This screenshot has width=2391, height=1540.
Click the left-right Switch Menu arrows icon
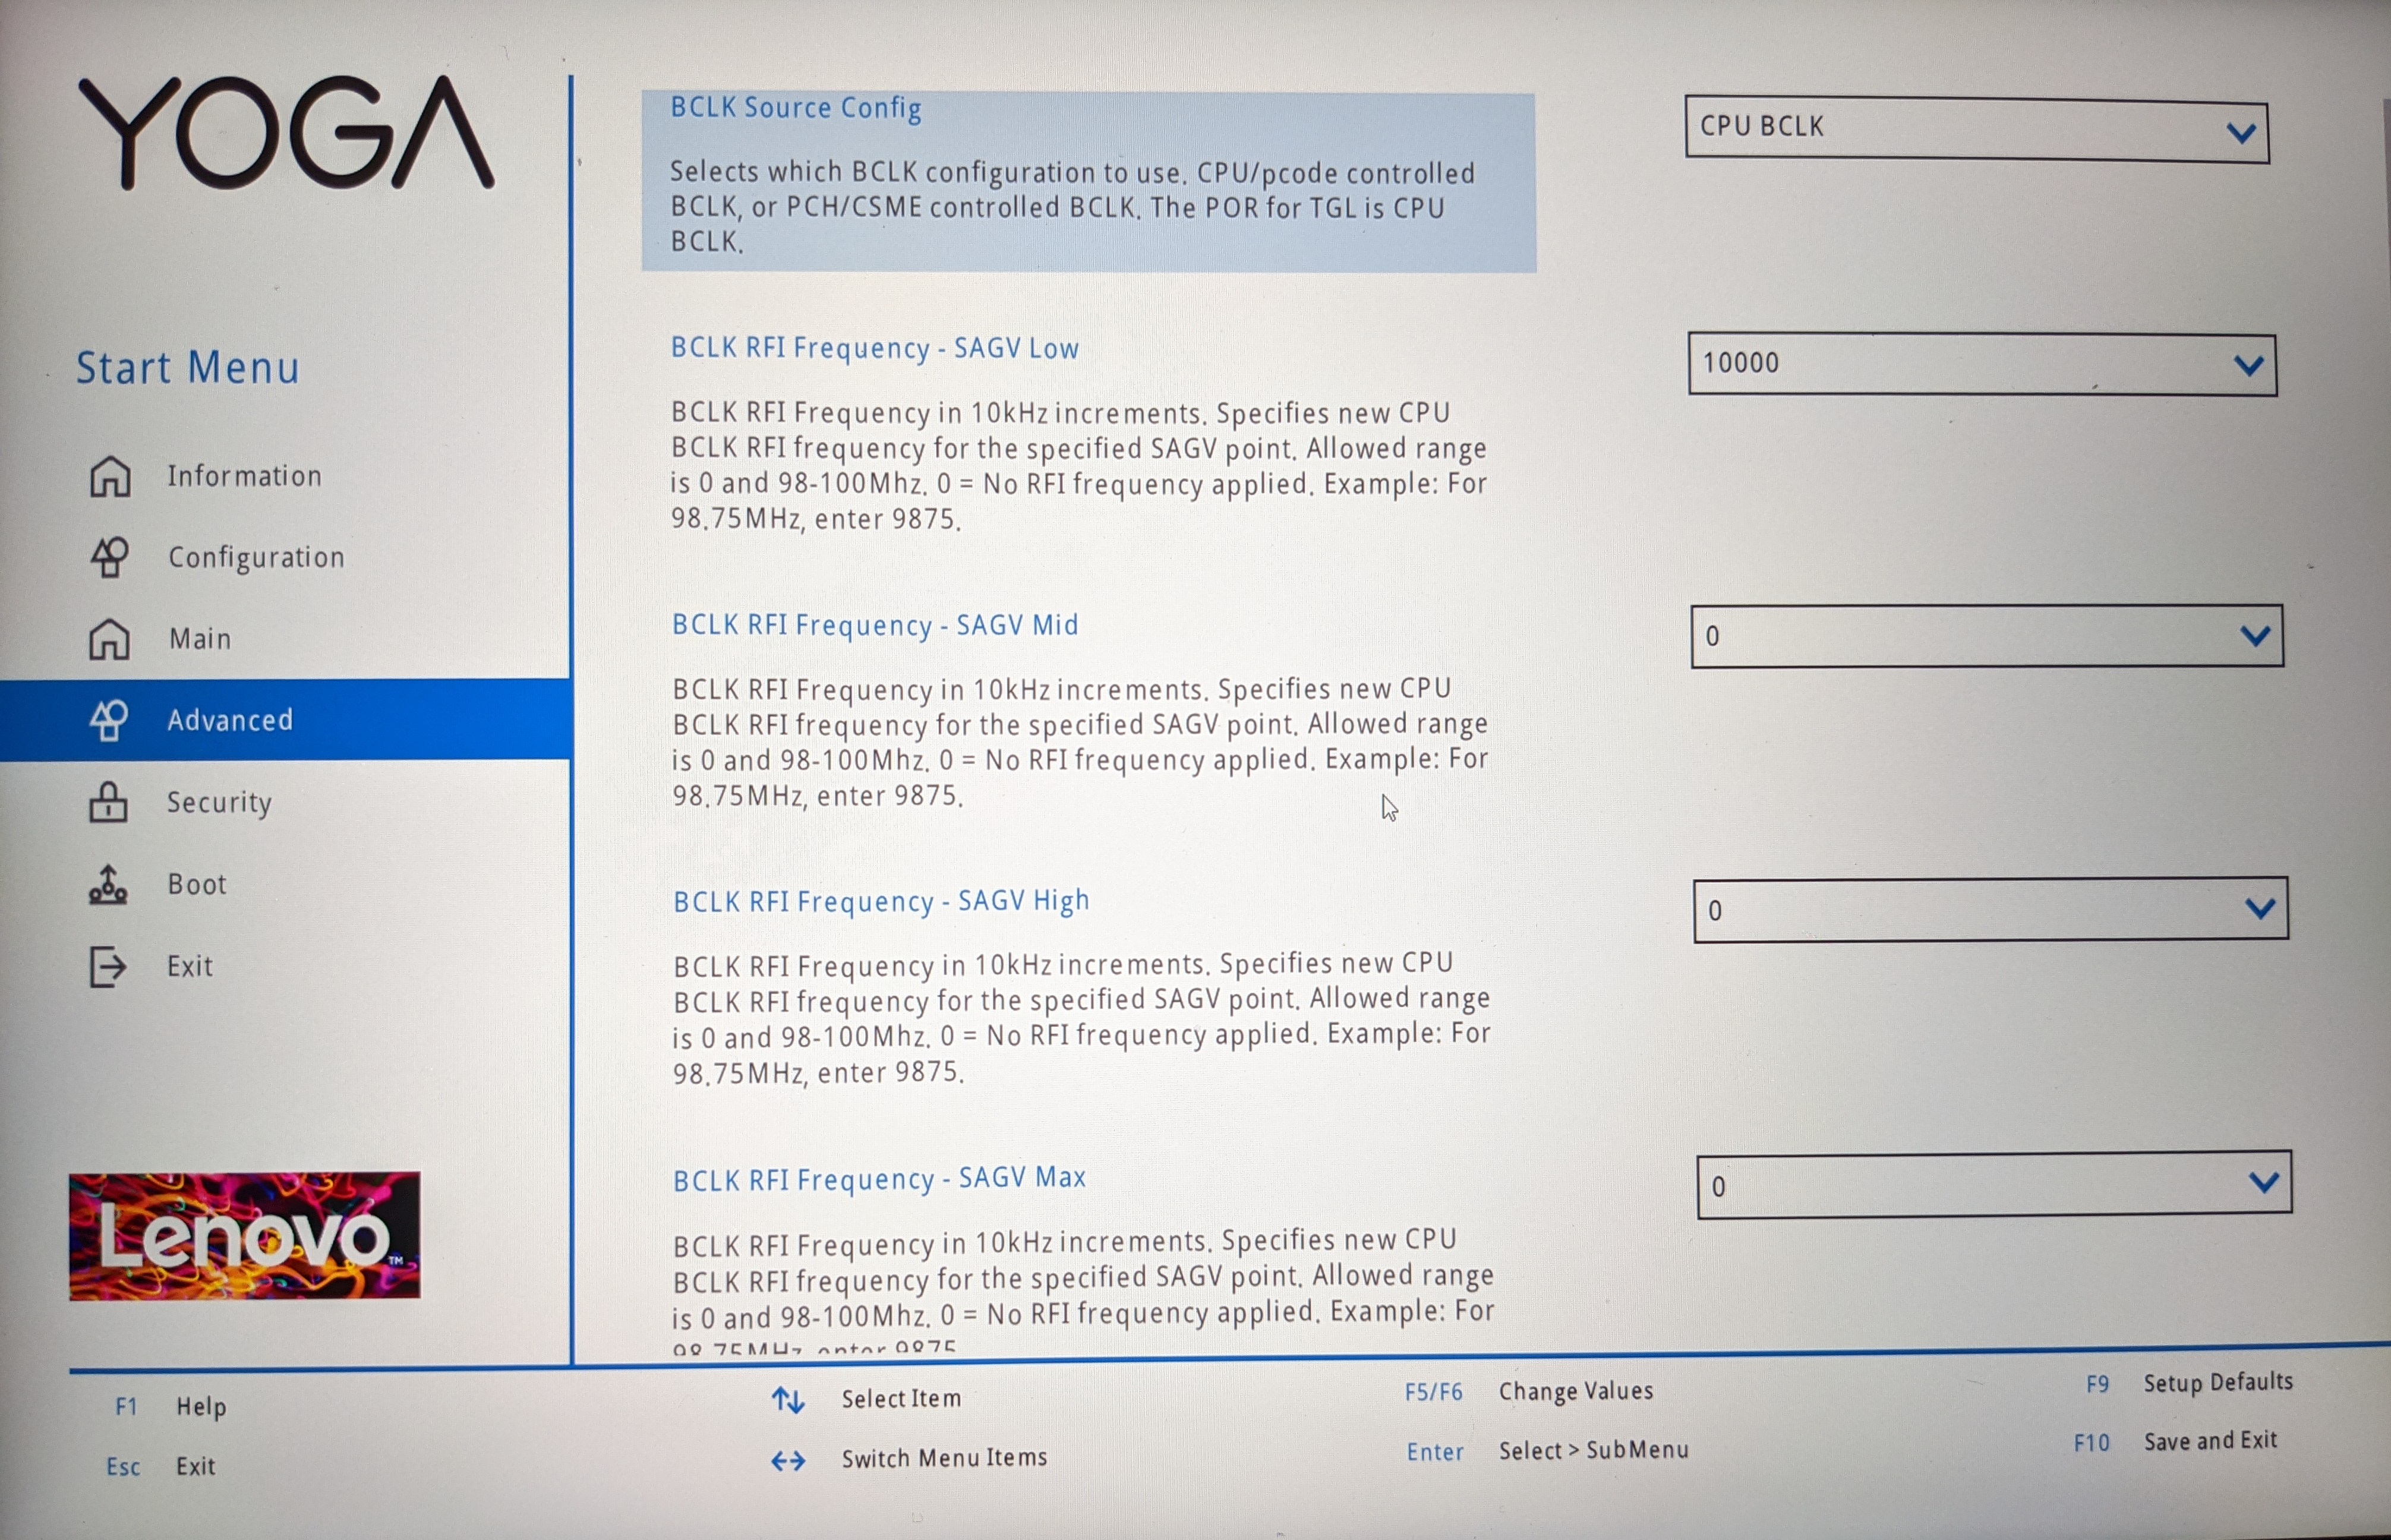pos(788,1461)
